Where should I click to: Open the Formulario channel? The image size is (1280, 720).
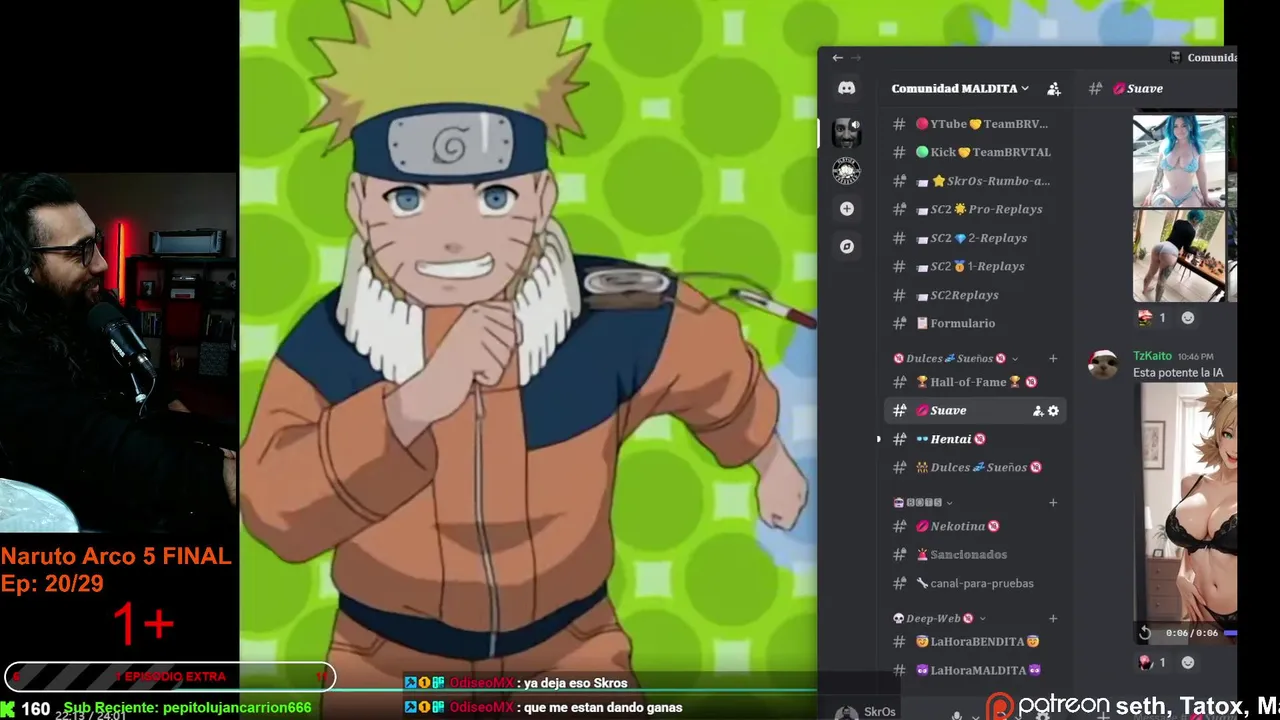pos(975,323)
